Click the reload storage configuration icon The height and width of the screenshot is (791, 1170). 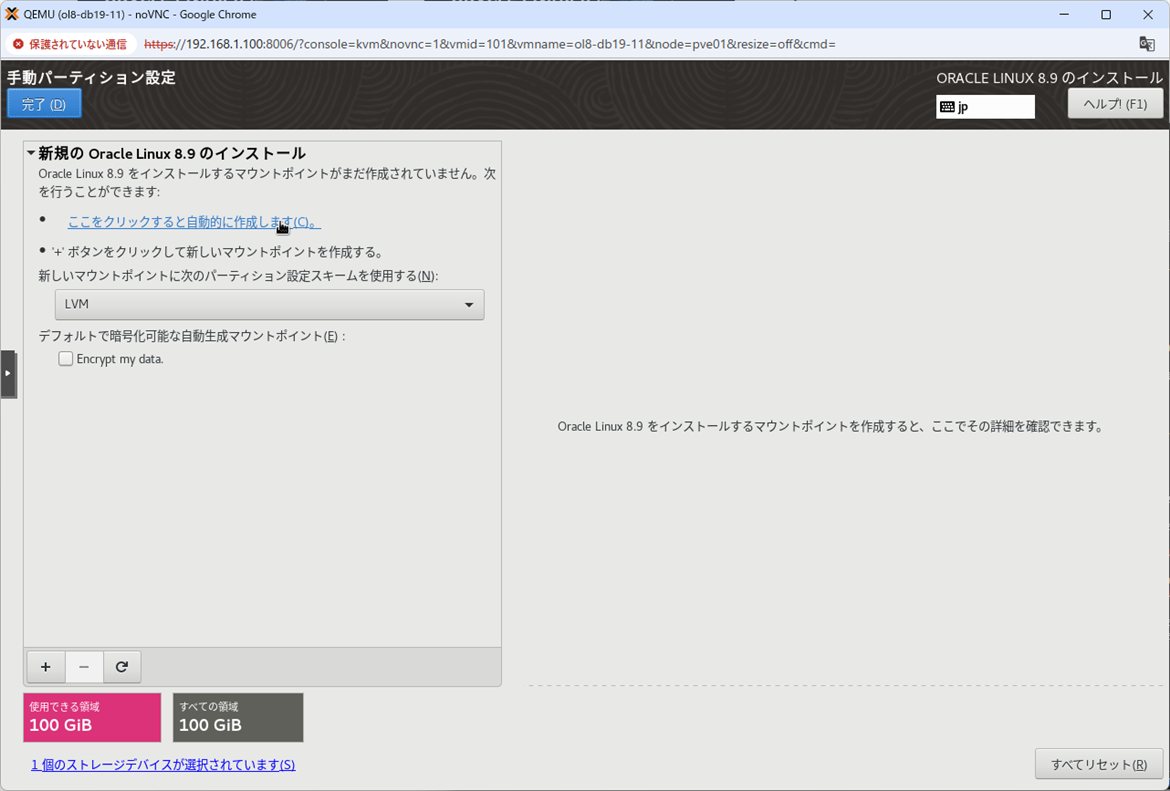point(122,666)
